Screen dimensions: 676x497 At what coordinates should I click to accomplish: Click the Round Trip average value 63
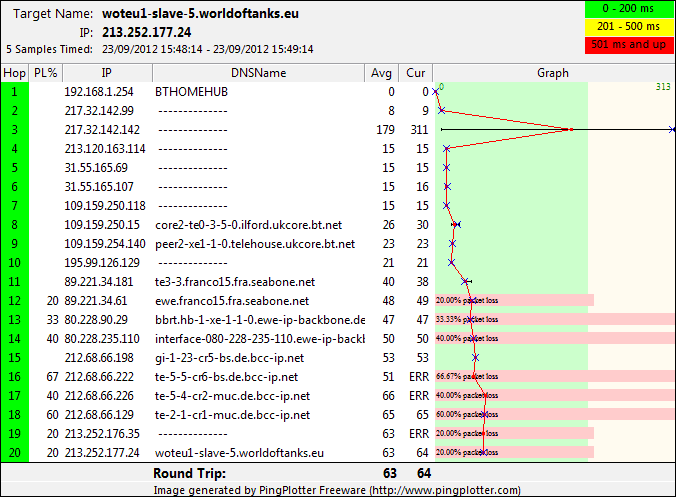pos(390,473)
